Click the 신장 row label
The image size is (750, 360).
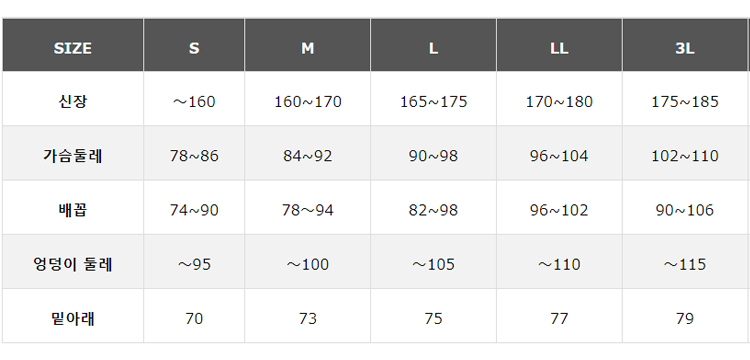[x=73, y=99]
